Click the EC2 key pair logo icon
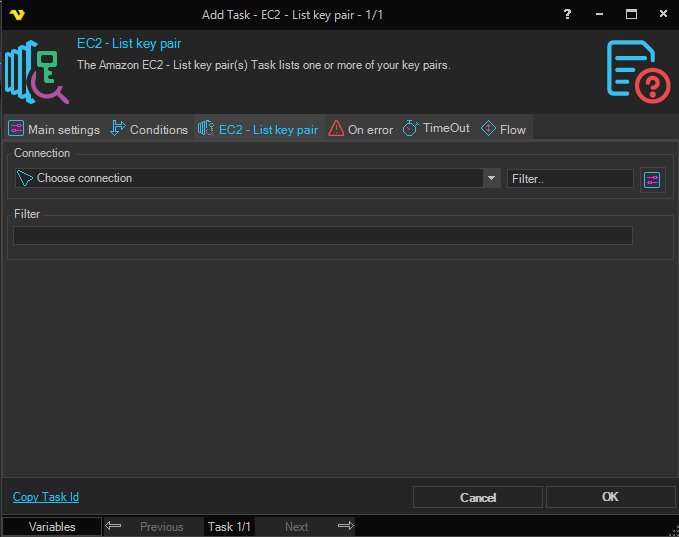The height and width of the screenshot is (537, 679). (x=37, y=69)
